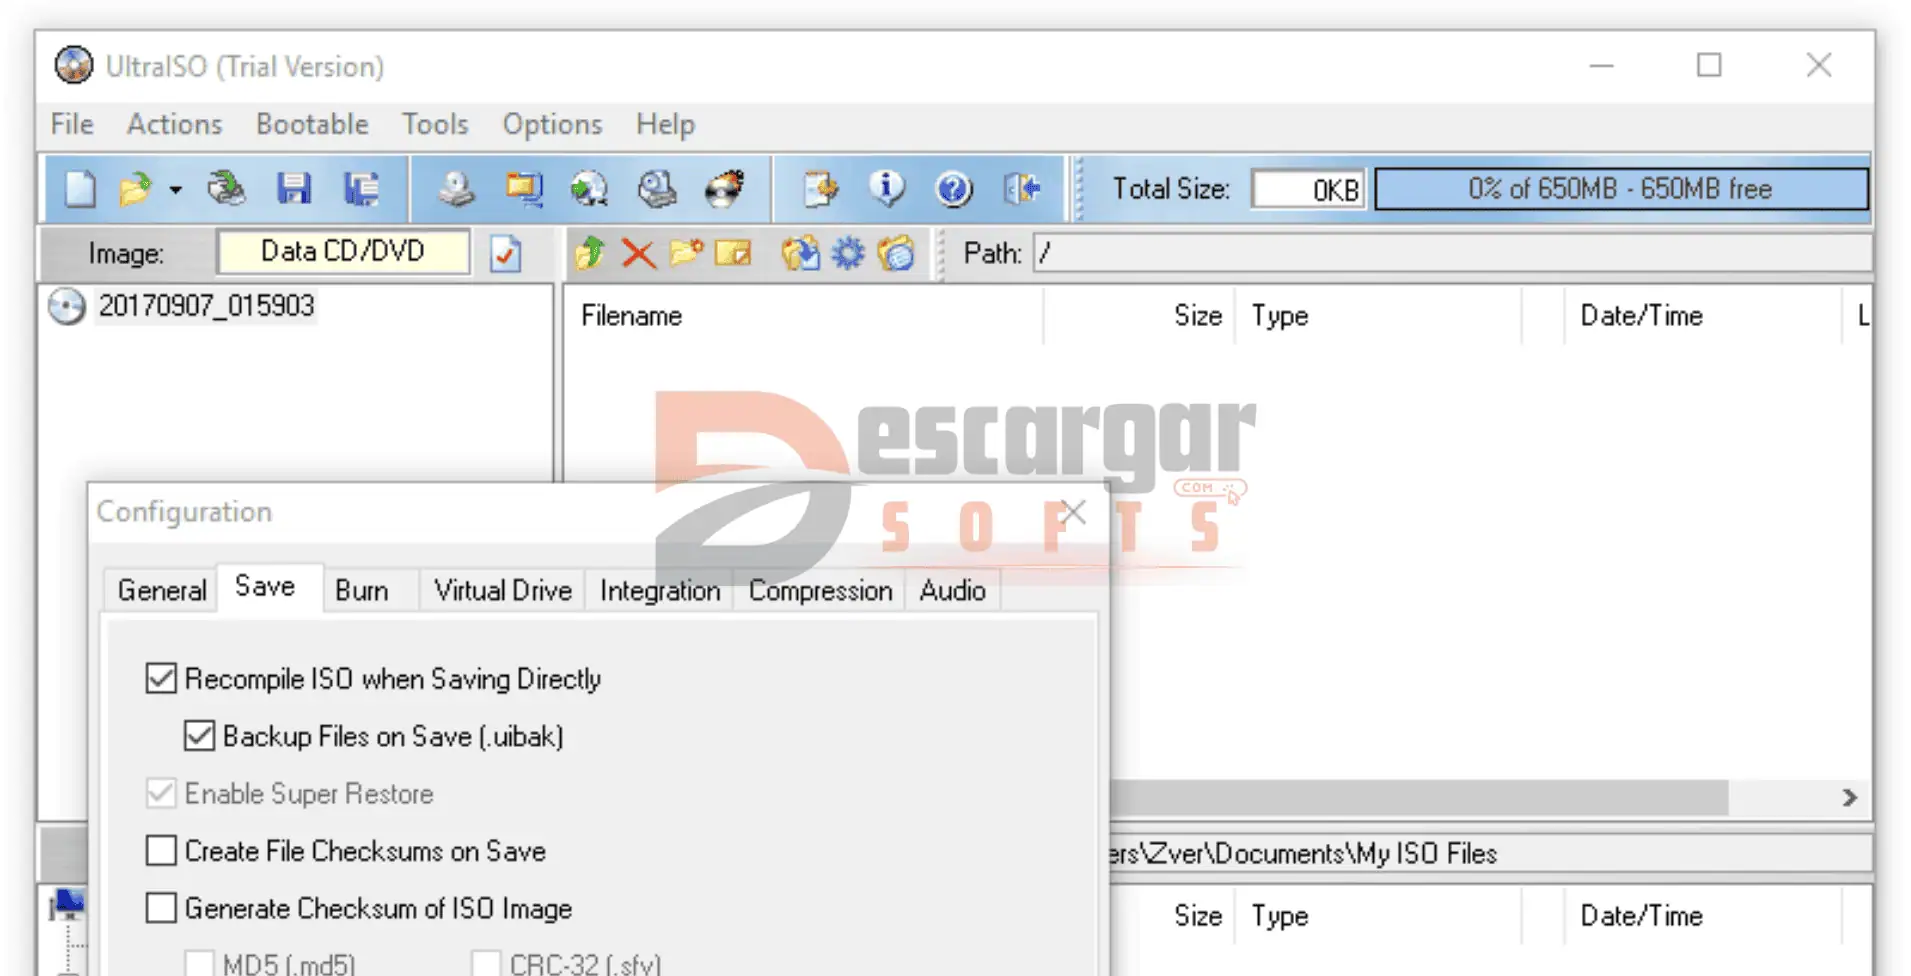Viewport: 1911px width, 976px height.
Task: Click the New image blank page icon
Action: point(80,189)
